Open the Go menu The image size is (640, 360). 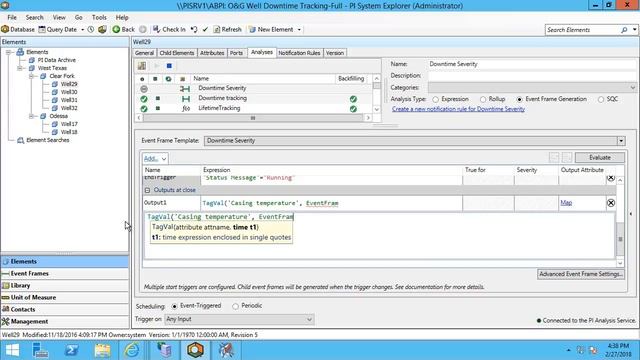point(78,18)
